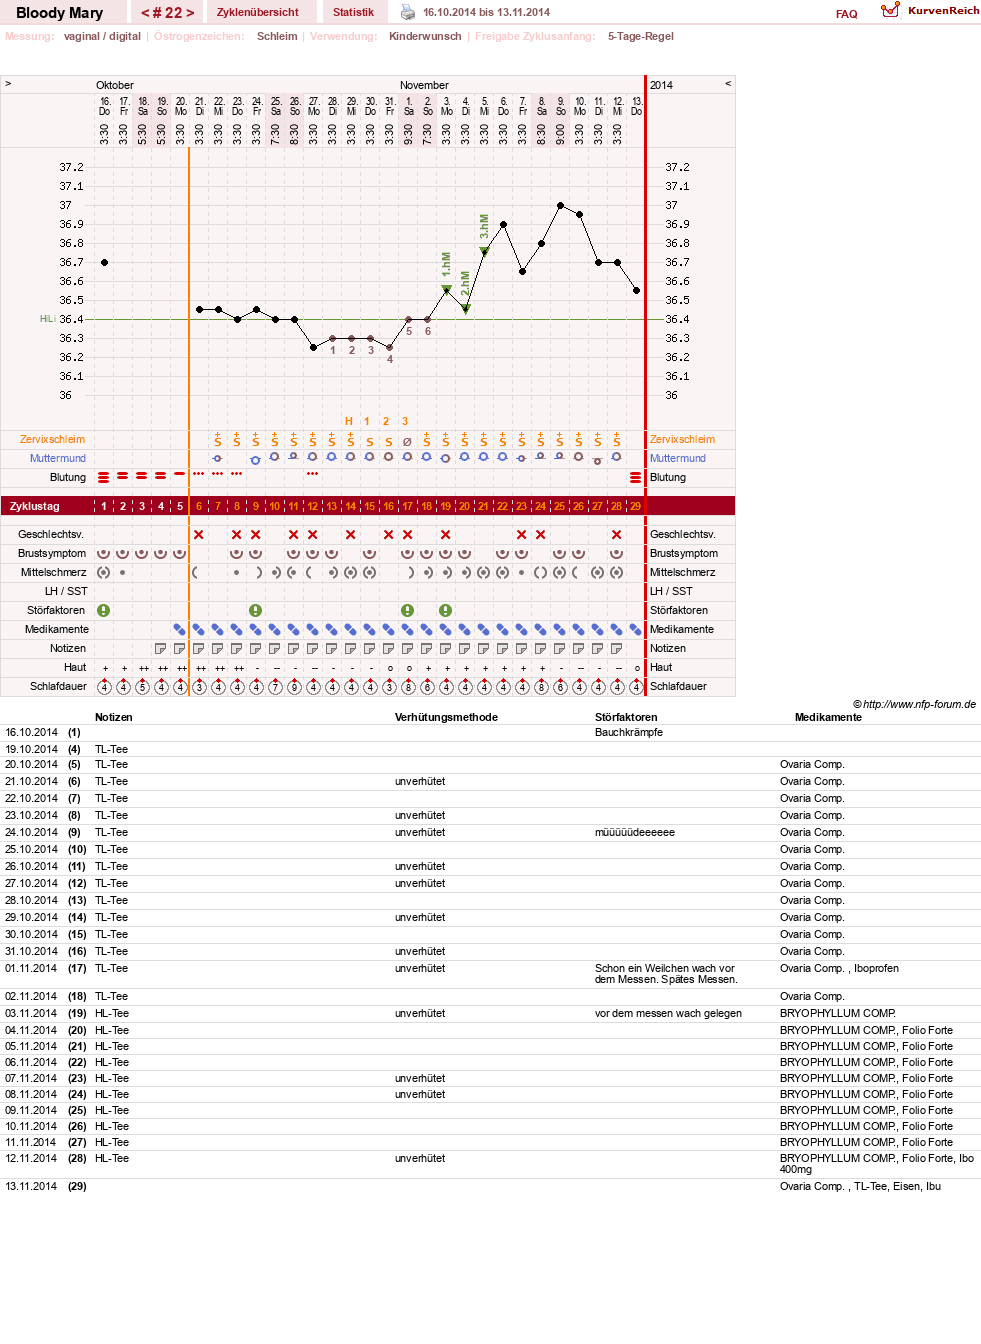Go to the next cycle with the > arrow
This screenshot has width=981, height=1344.
click(190, 13)
